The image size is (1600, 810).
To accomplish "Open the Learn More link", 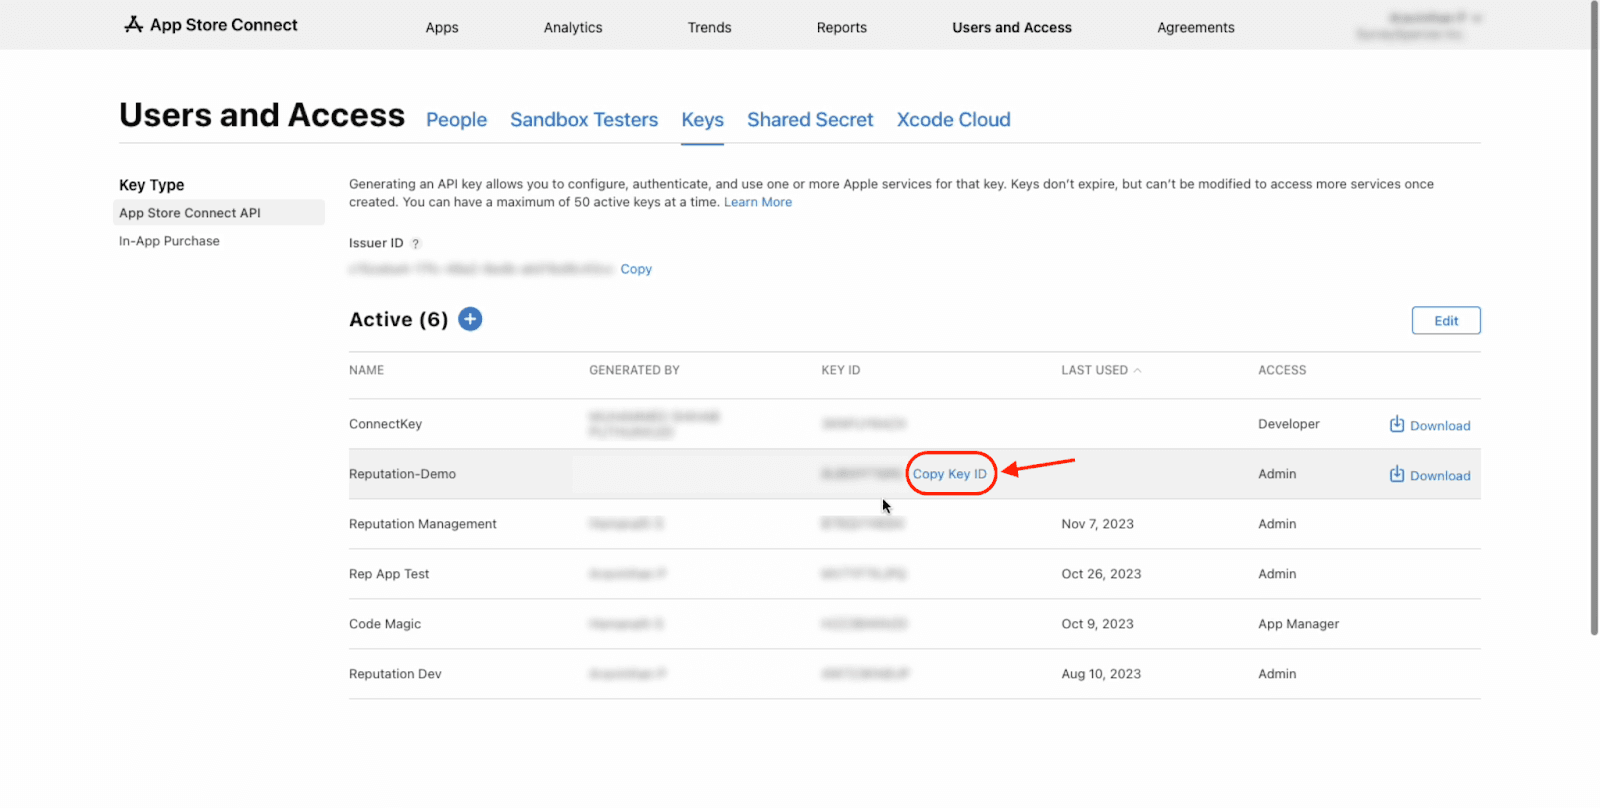I will (757, 202).
